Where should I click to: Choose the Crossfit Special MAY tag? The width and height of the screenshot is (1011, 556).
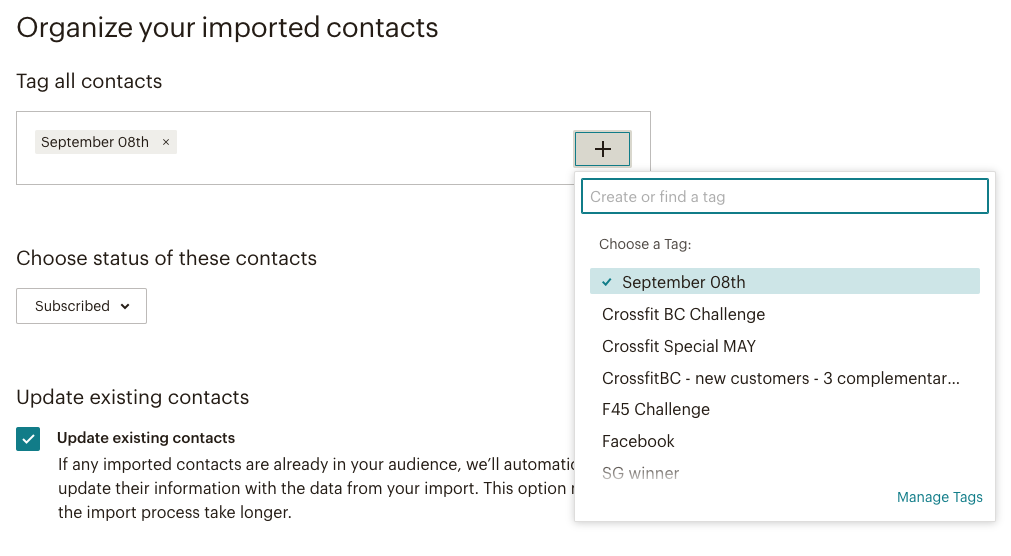(678, 346)
